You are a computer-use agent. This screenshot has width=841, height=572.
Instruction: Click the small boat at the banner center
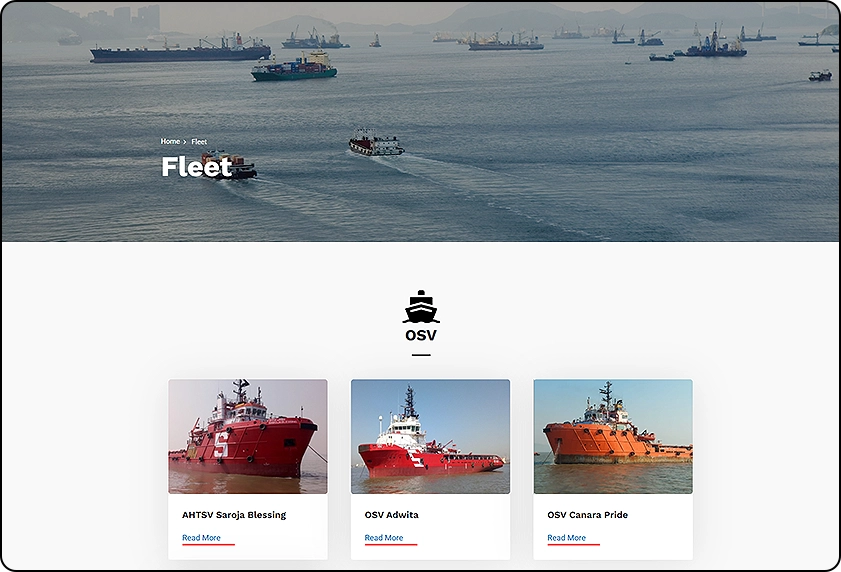(x=377, y=143)
